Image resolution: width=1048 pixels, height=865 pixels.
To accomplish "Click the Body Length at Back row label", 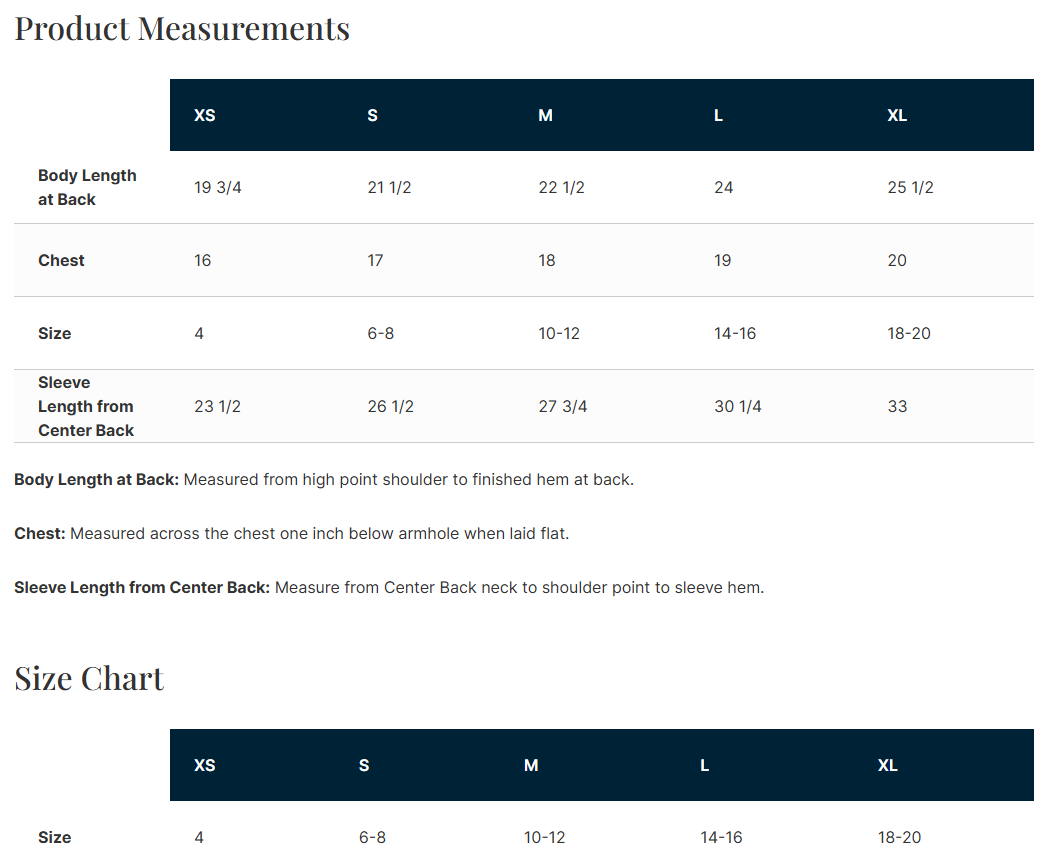I will tap(87, 187).
